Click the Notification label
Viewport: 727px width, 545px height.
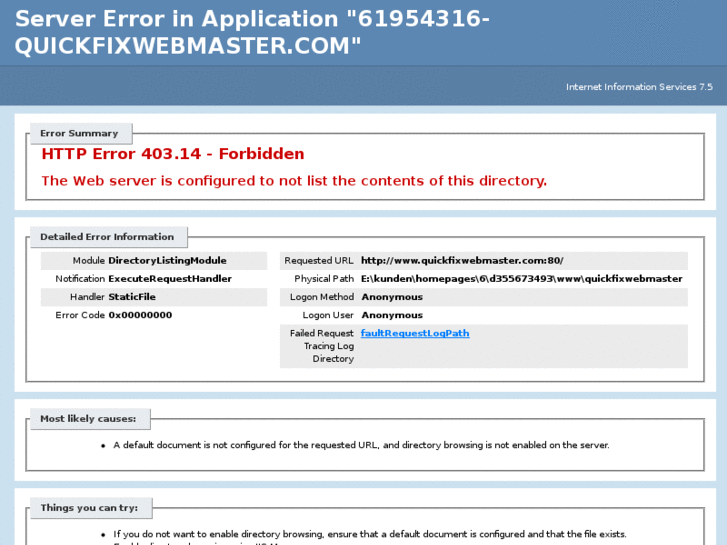[x=80, y=278]
